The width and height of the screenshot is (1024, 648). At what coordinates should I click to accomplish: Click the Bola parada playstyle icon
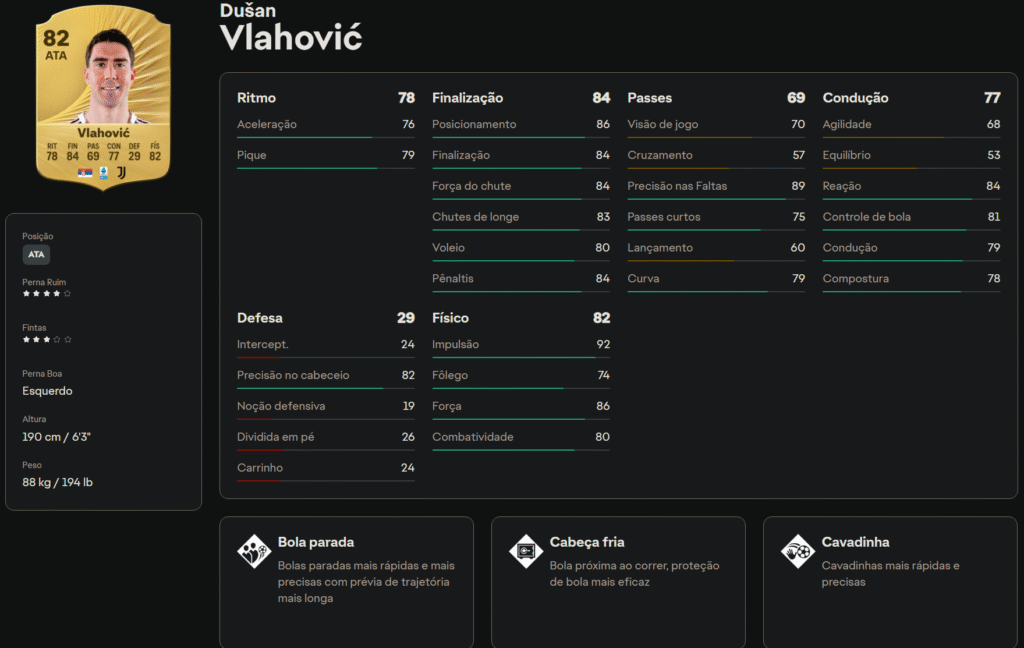click(253, 551)
